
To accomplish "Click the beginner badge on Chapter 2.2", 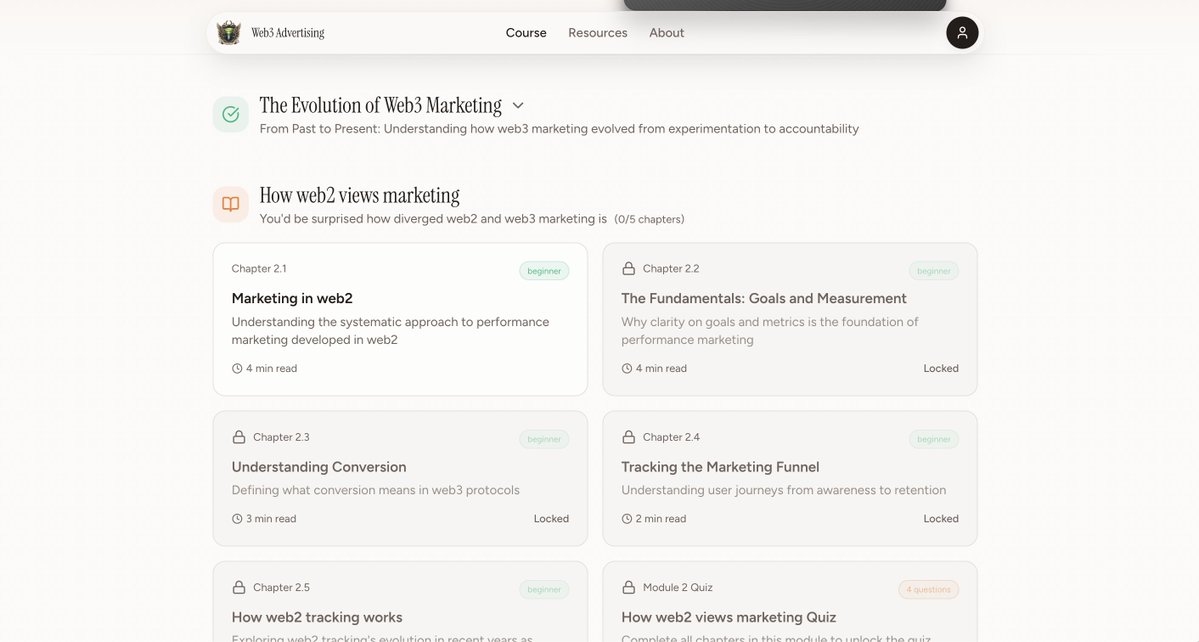I will pyautogui.click(x=934, y=271).
